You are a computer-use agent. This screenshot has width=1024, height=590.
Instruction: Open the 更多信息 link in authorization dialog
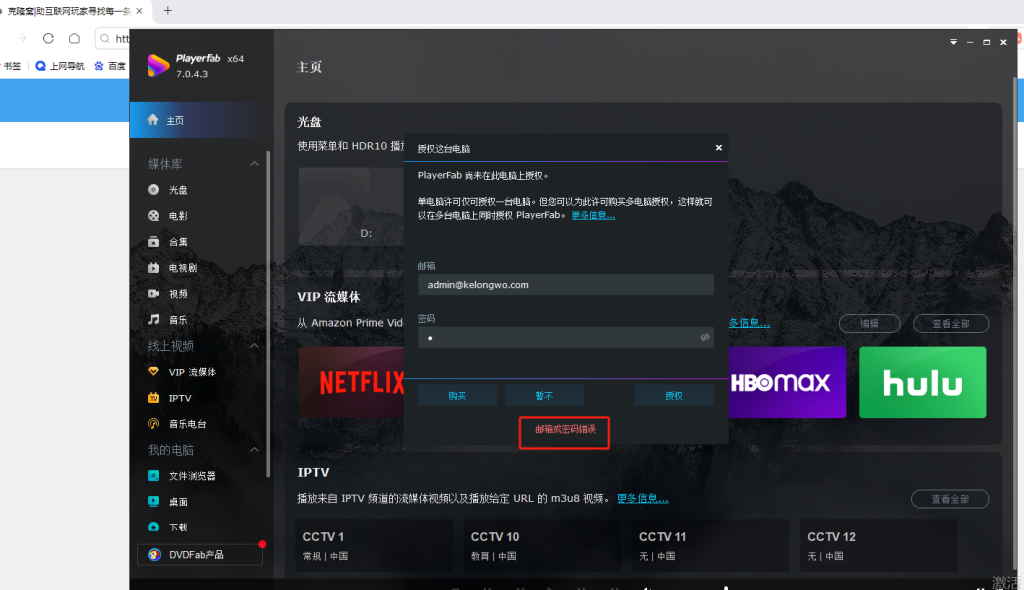coord(593,215)
